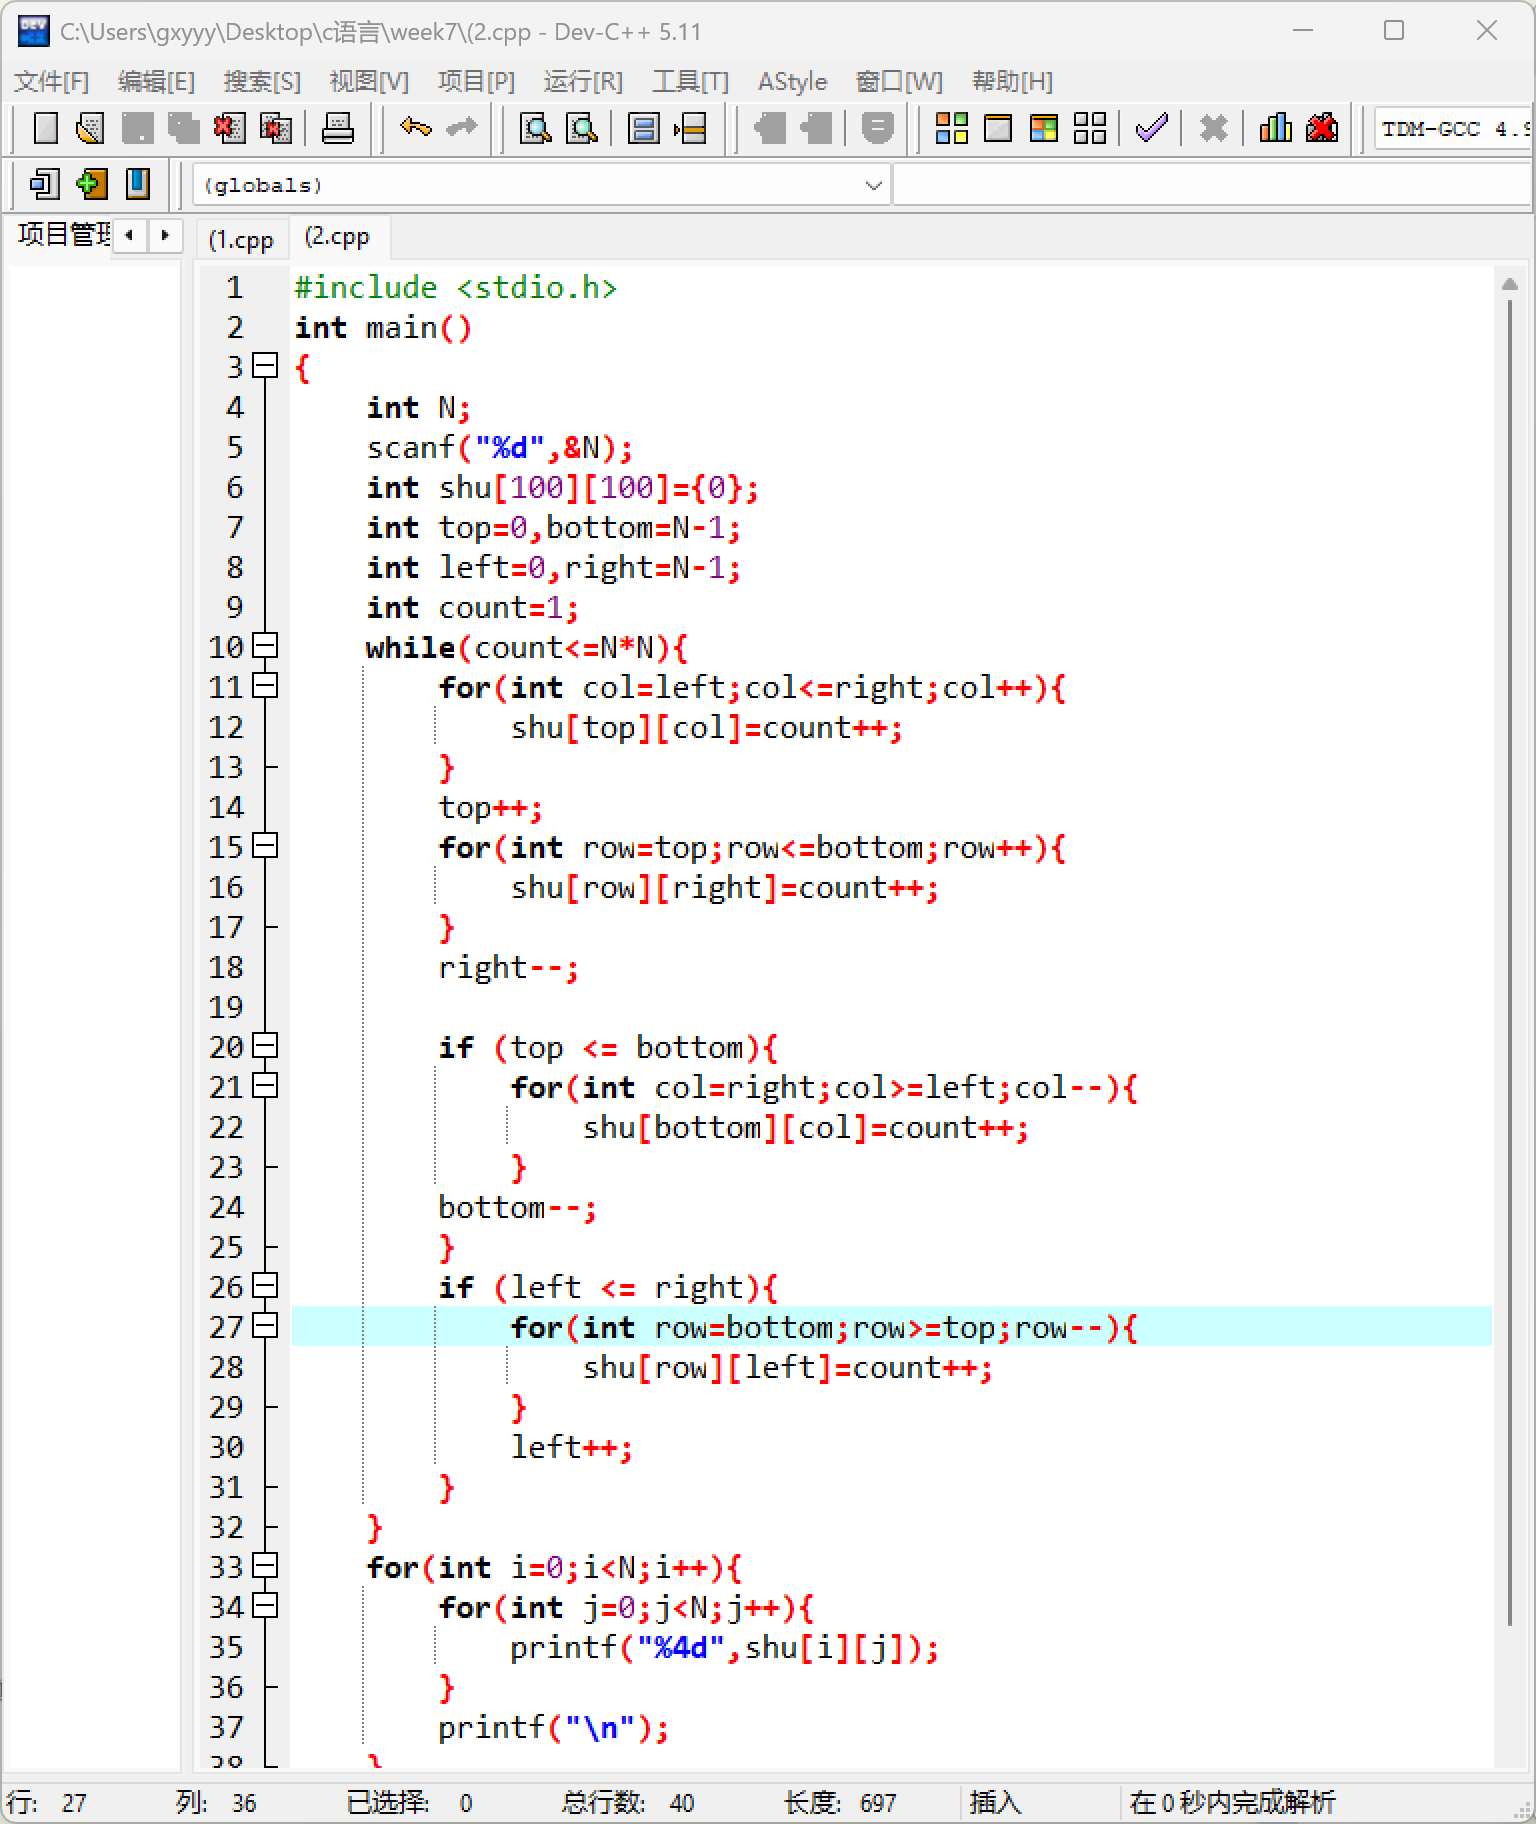1536x1824 pixels.
Task: Click the green plus Insert icon
Action: pyautogui.click(x=91, y=184)
